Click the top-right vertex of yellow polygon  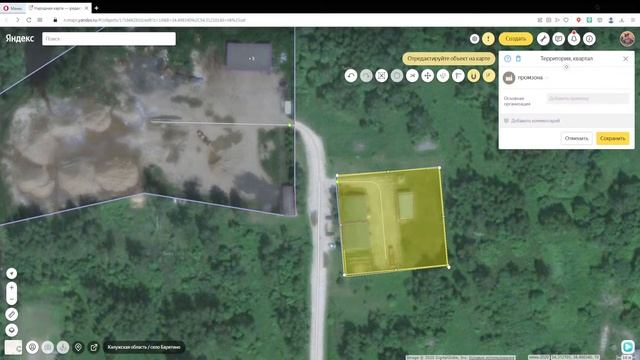439,167
